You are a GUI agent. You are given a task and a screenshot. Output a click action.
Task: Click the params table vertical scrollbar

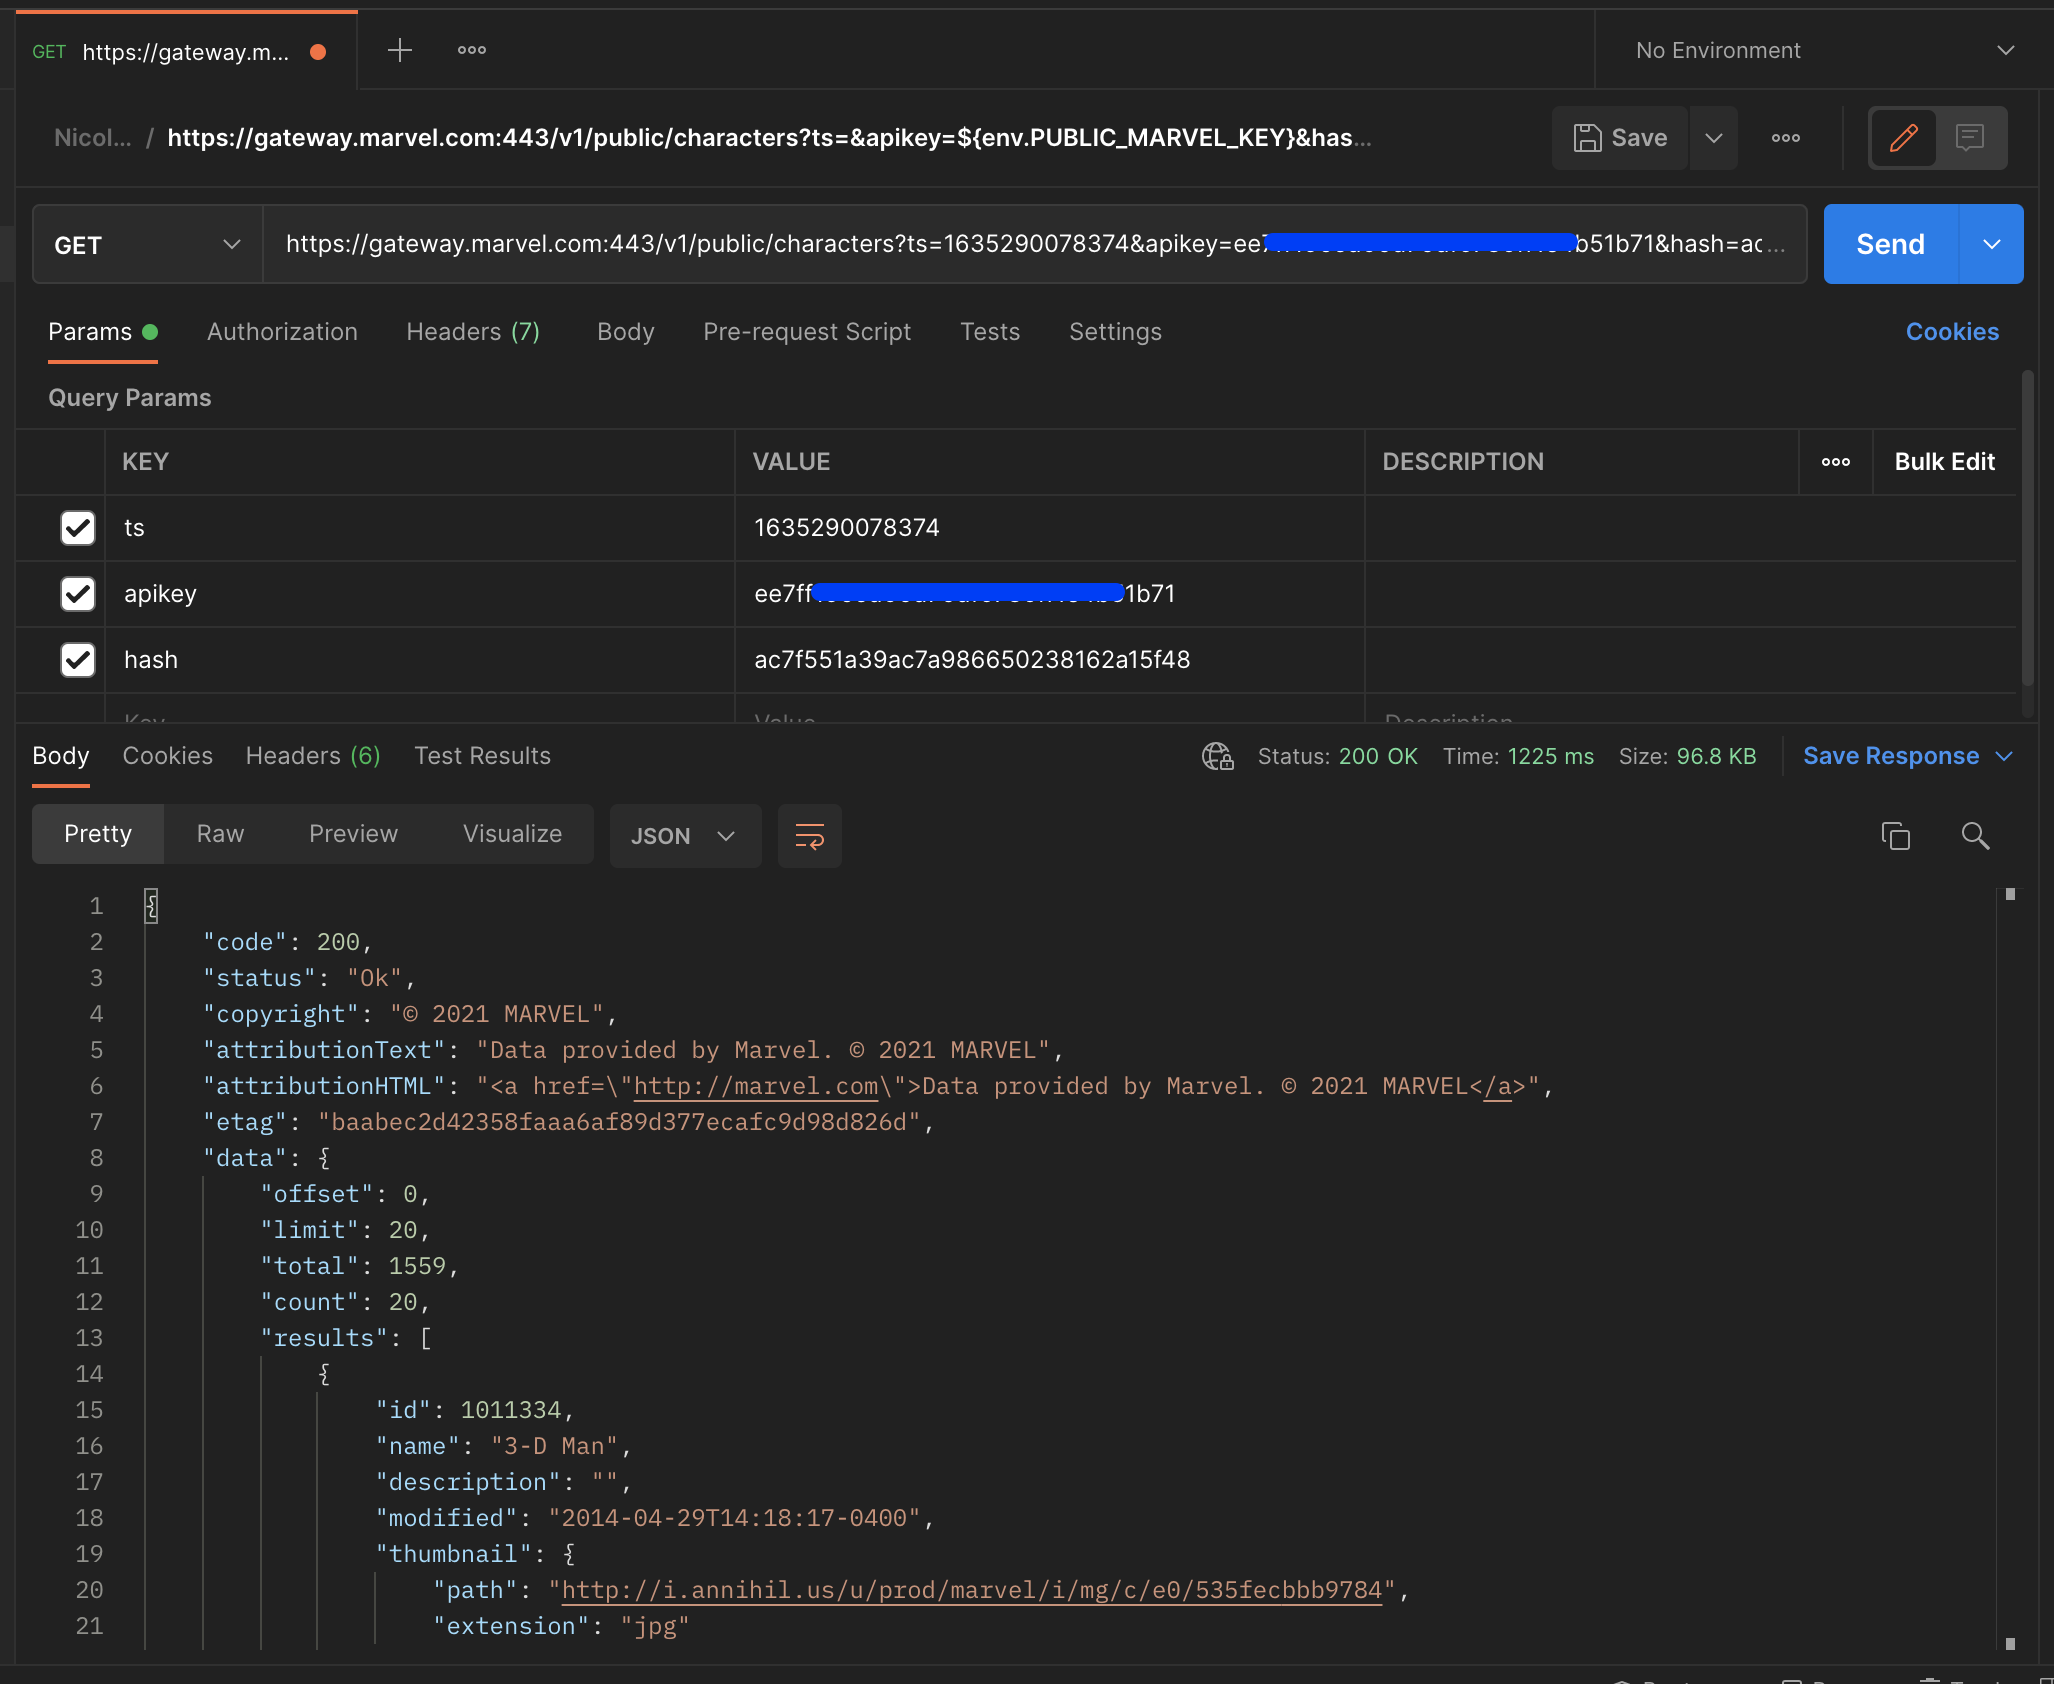pos(2028,530)
